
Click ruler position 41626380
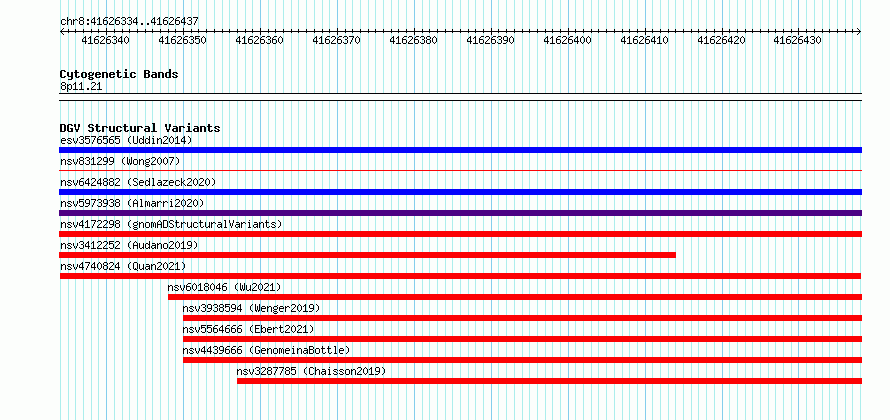[x=413, y=40]
